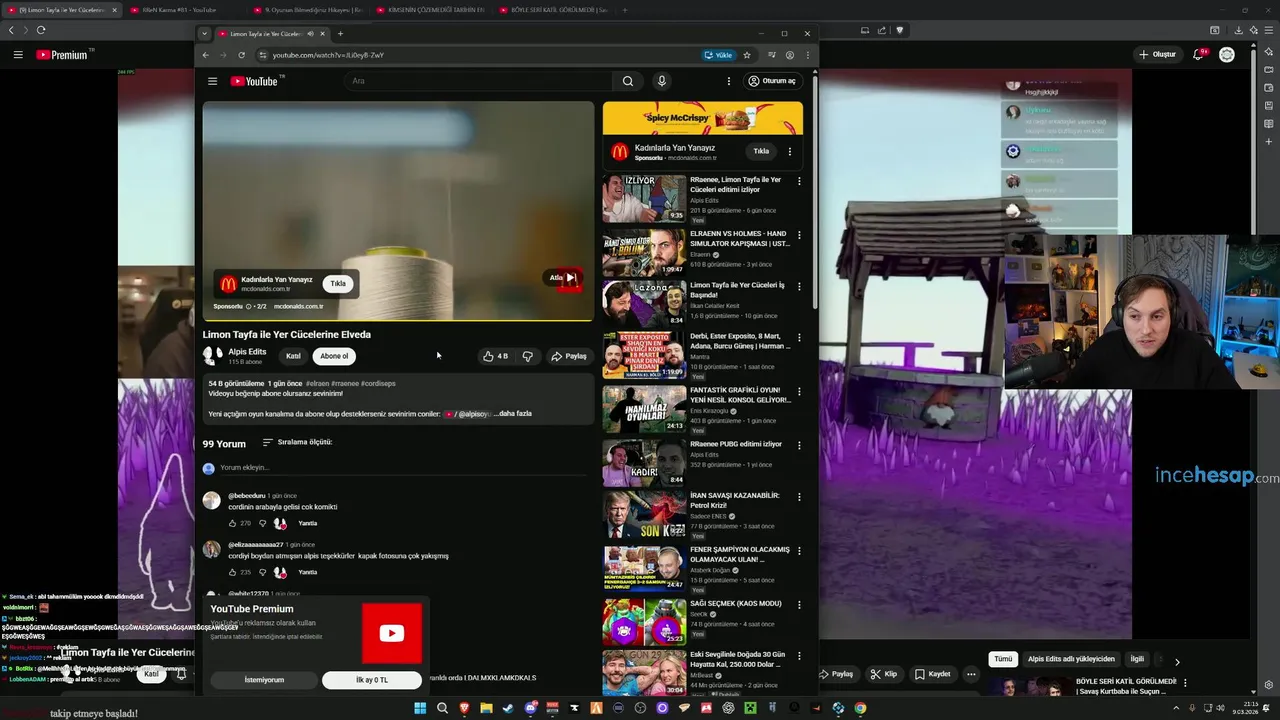Screen dimensions: 1280x720
Task: Open Windows Start menu
Action: click(420, 708)
